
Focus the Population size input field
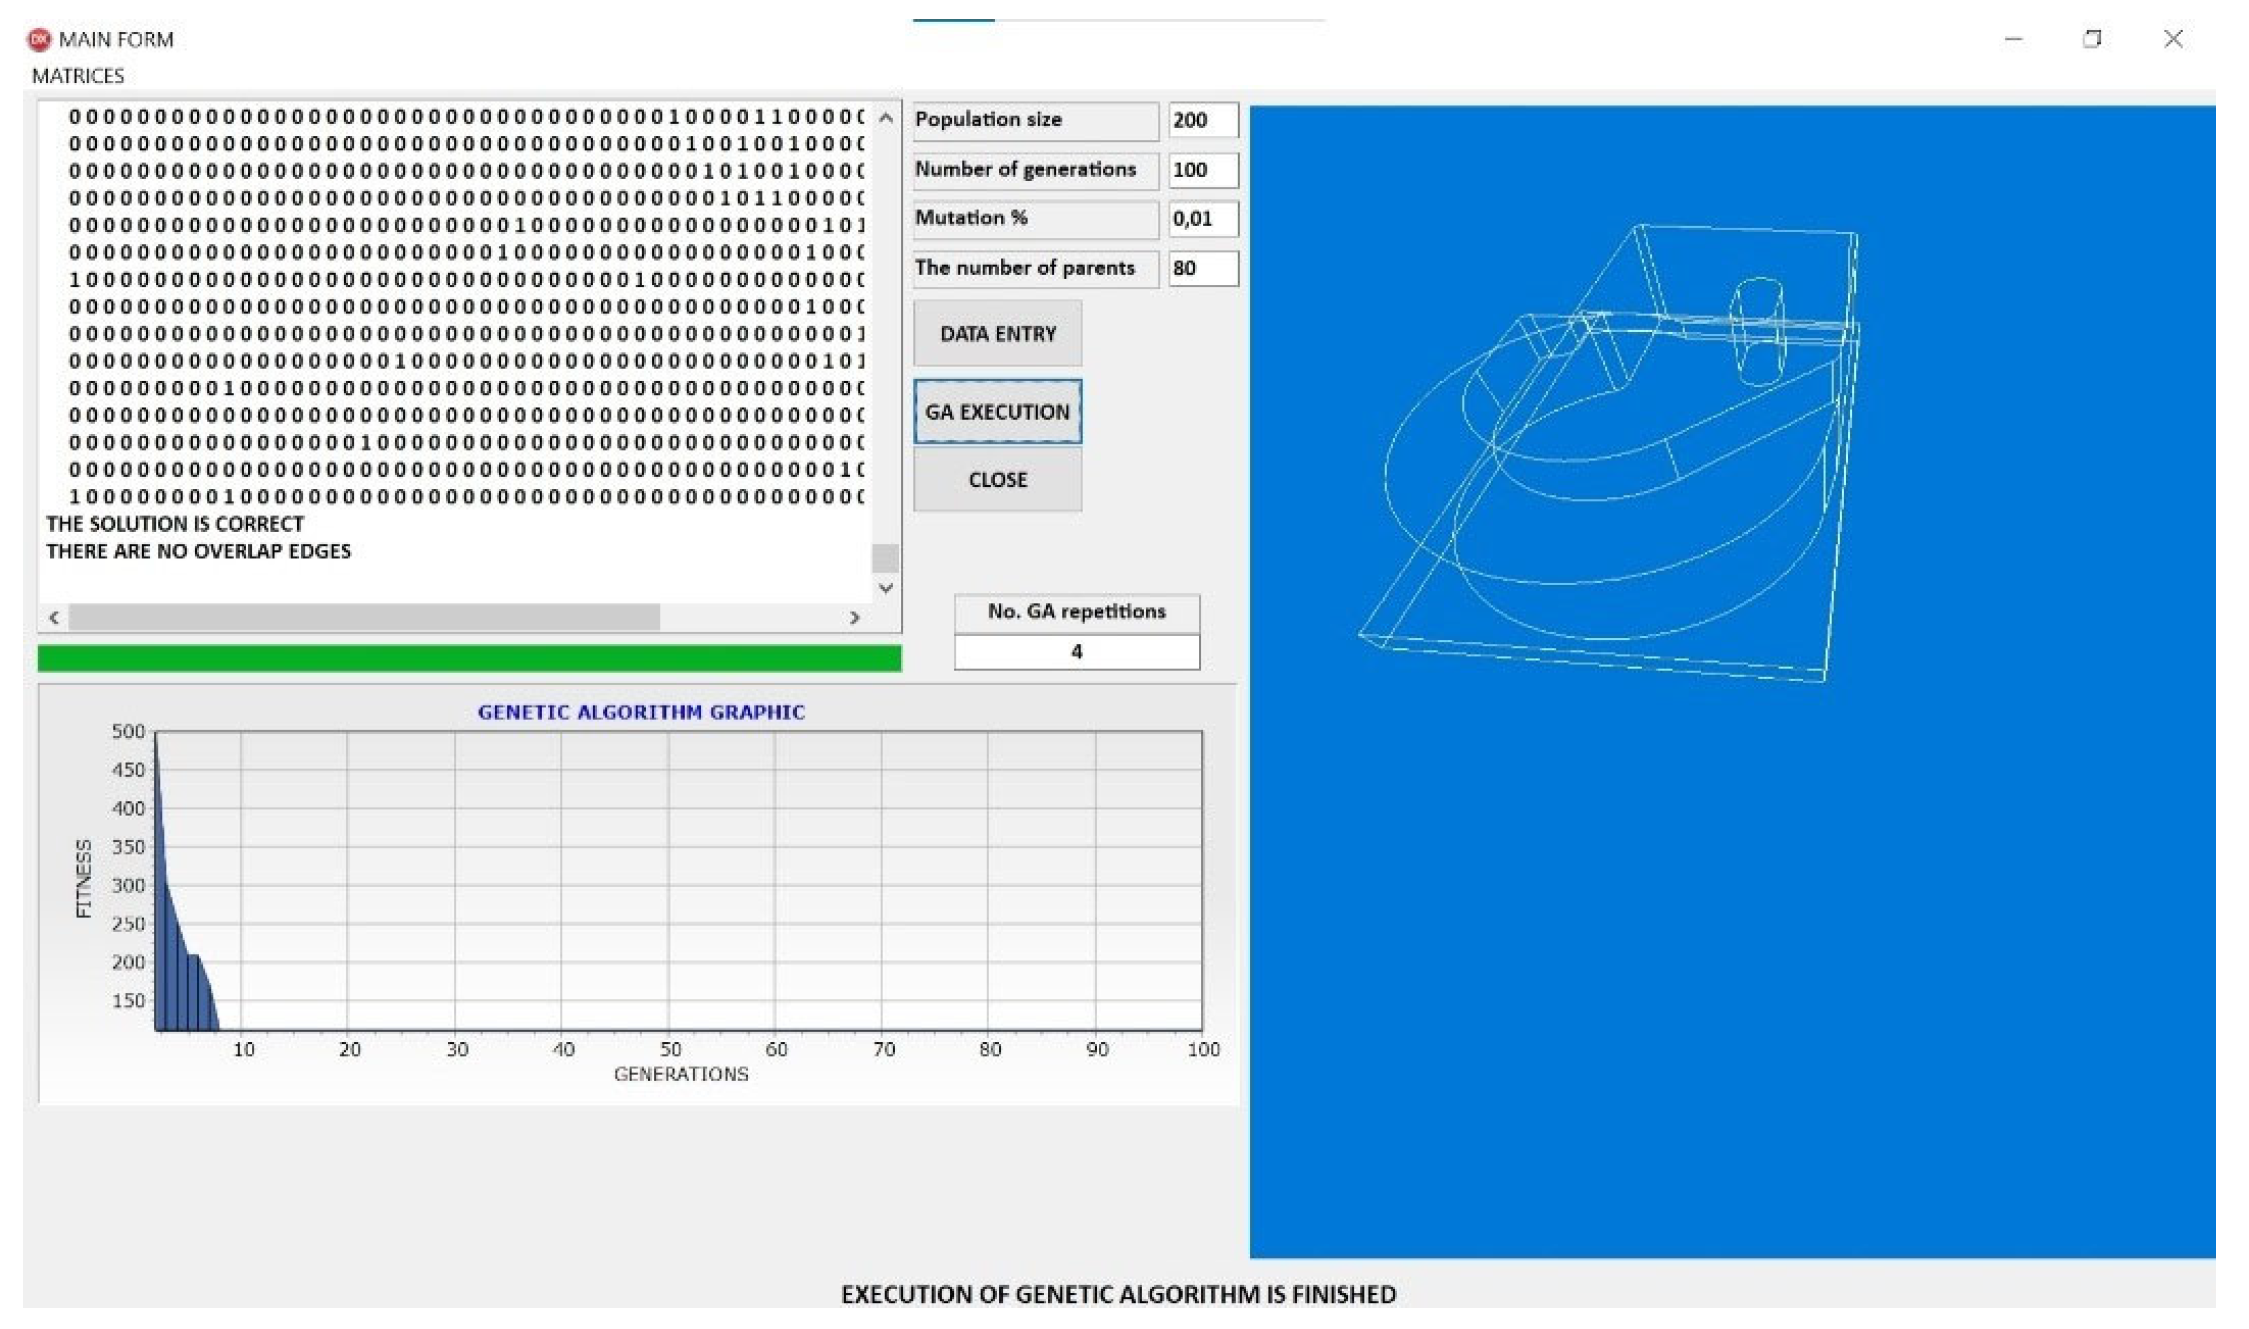[x=1203, y=120]
